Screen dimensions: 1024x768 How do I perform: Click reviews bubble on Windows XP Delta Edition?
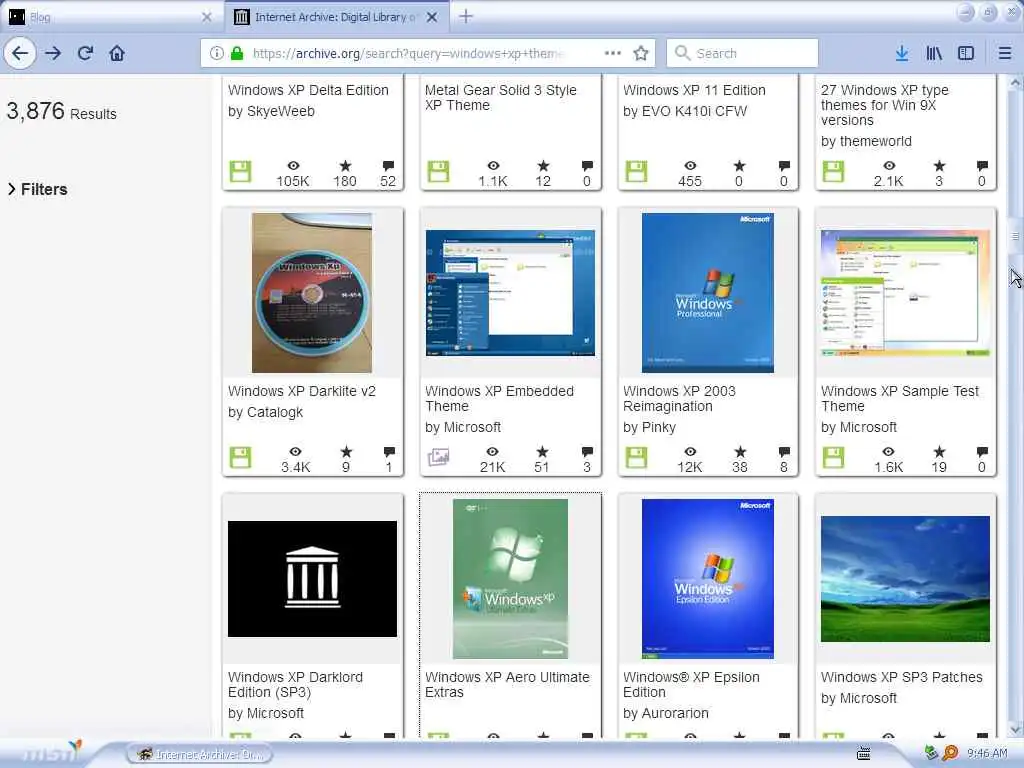389,166
